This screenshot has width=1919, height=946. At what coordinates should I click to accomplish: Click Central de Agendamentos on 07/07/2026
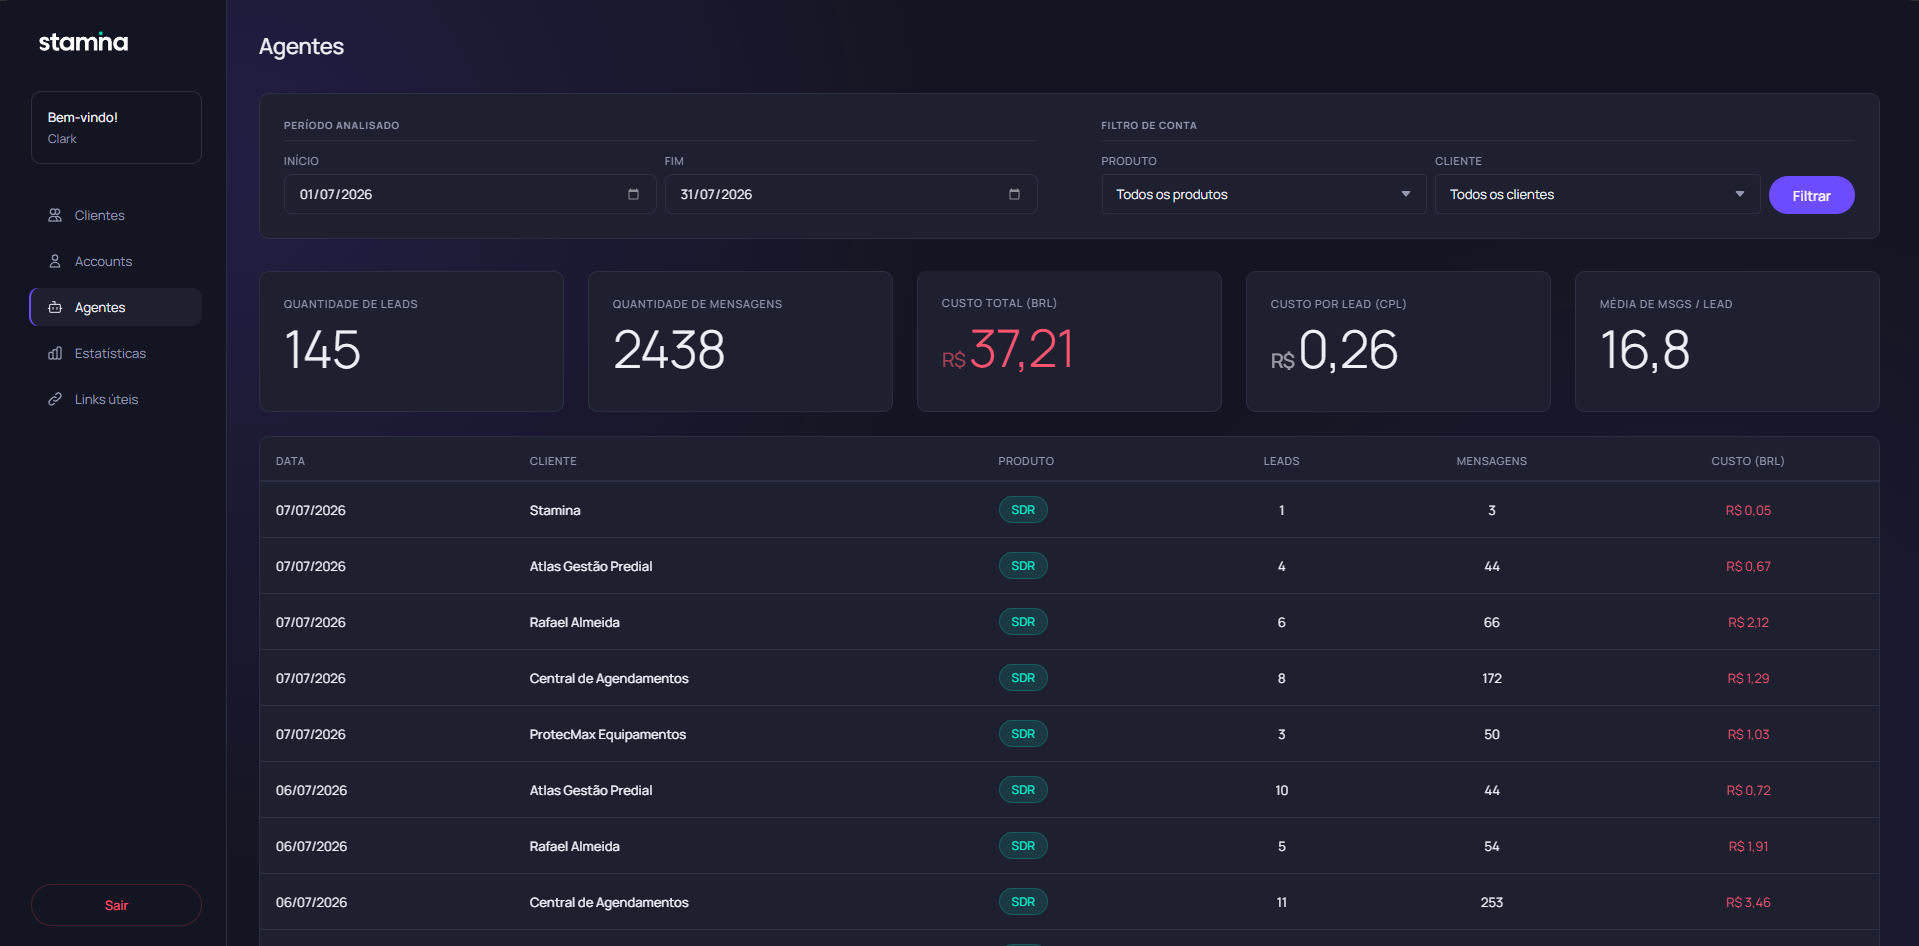point(609,678)
